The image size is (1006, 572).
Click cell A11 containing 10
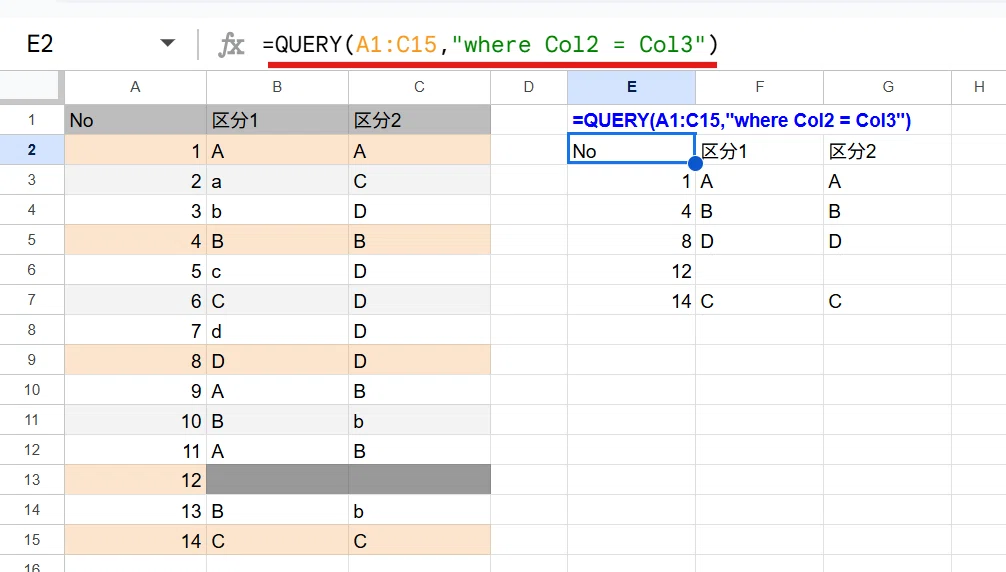(135, 420)
